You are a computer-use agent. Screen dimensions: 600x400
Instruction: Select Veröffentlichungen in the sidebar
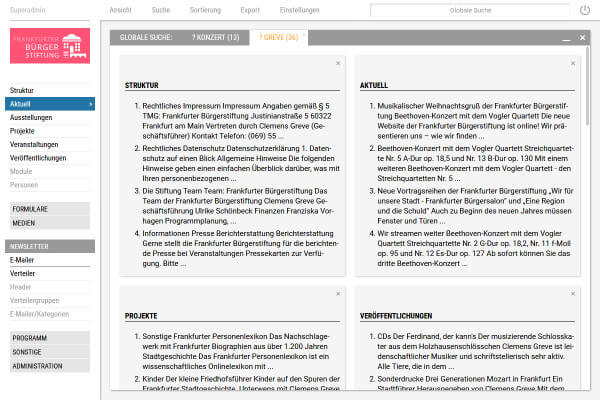[50, 158]
